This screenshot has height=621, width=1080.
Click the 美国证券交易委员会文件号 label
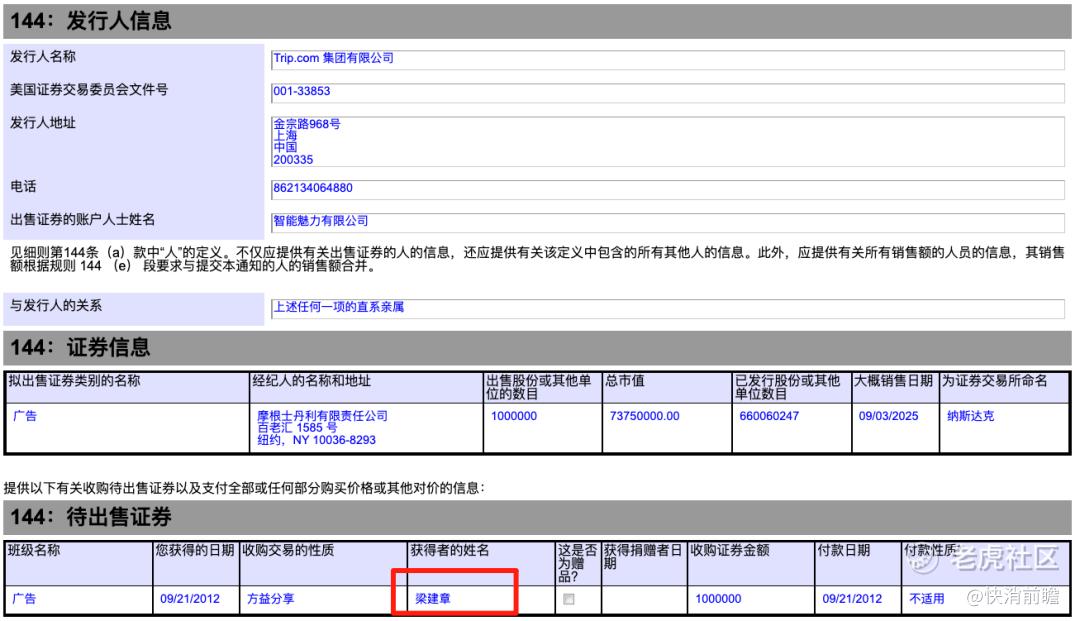click(89, 90)
